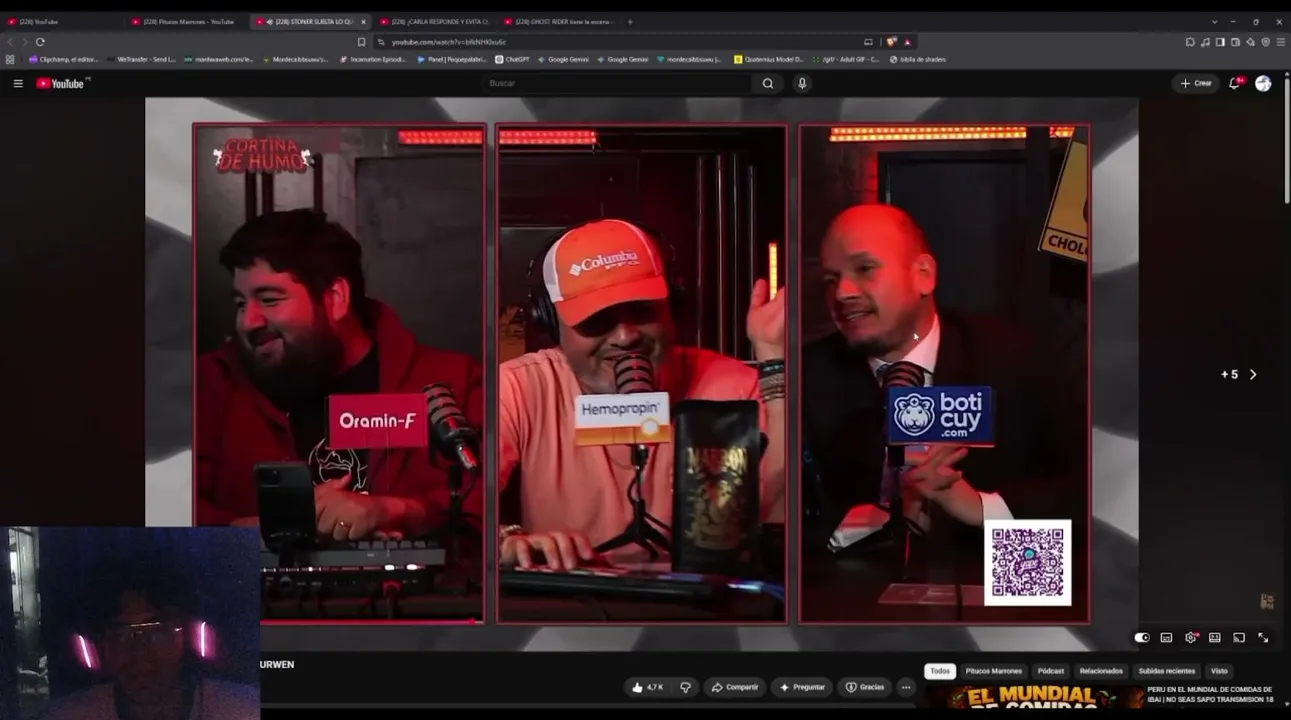Close the active STONER SUELTA tab

click(x=363, y=22)
